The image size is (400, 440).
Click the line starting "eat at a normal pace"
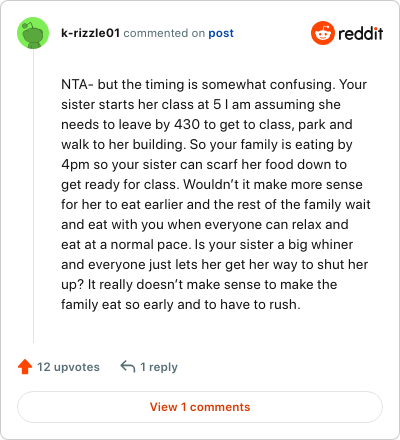click(207, 245)
